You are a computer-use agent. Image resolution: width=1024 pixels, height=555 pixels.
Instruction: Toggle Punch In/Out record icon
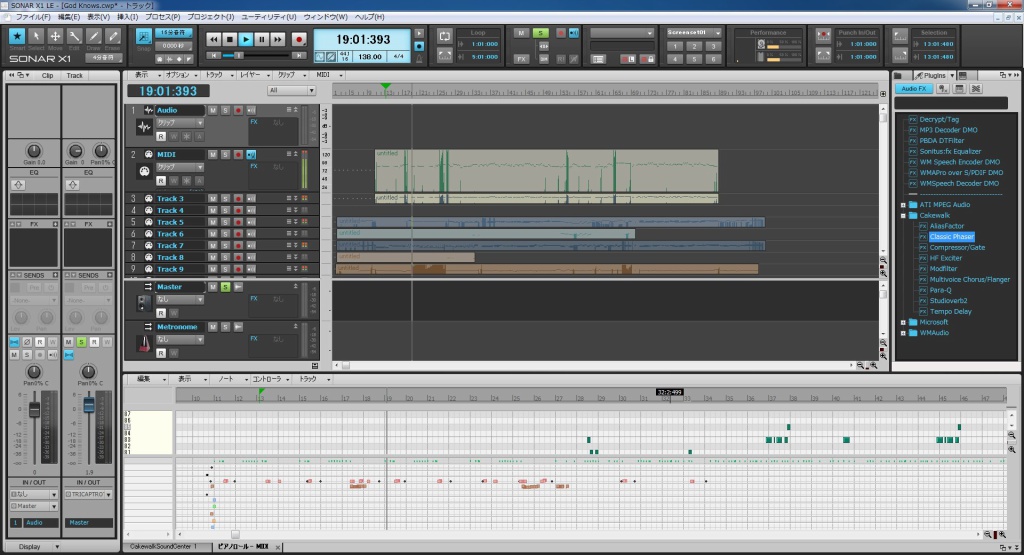point(824,35)
